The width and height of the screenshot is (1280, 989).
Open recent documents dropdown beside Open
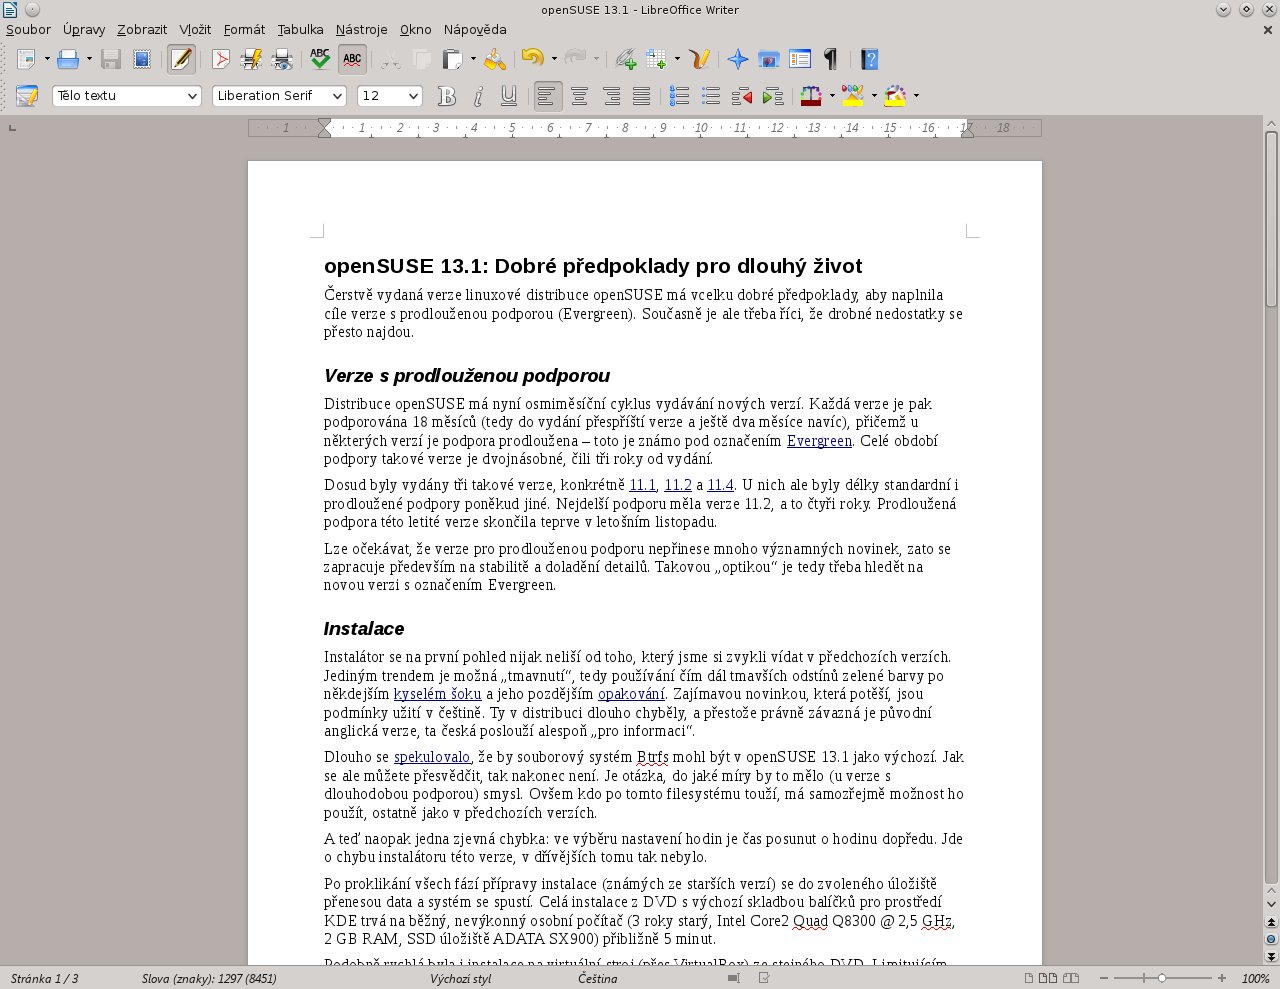pos(89,59)
